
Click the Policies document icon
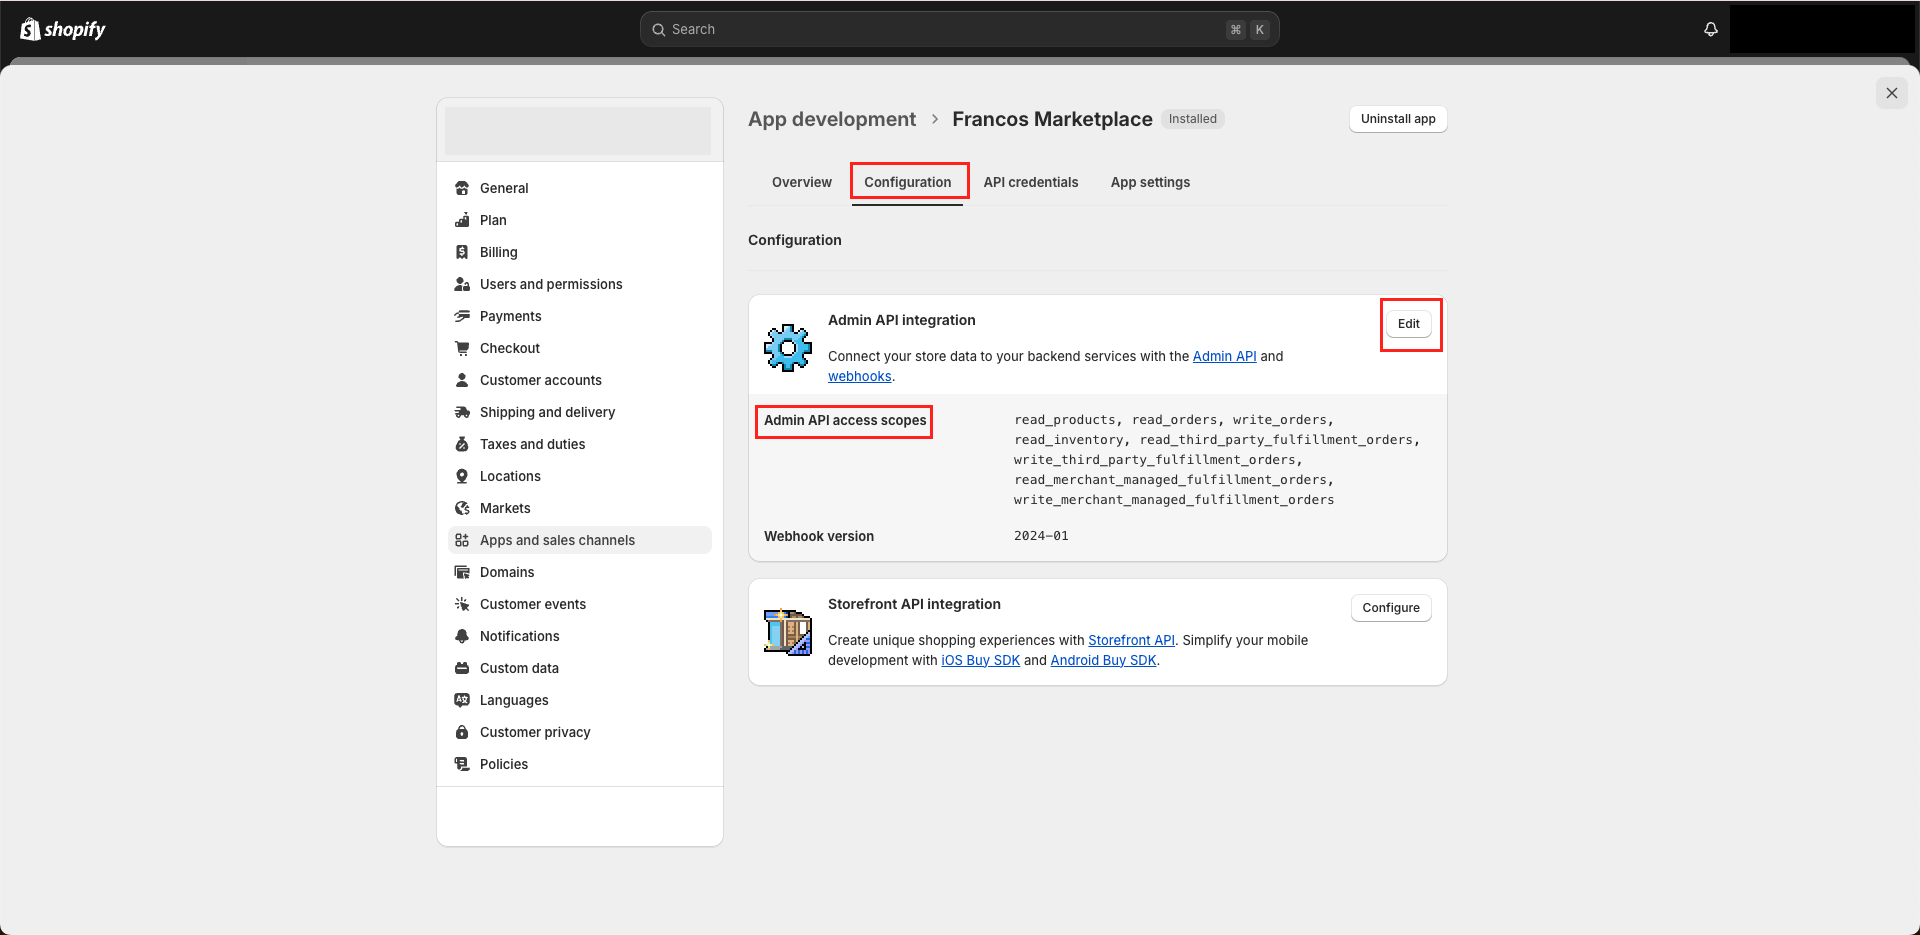point(462,764)
